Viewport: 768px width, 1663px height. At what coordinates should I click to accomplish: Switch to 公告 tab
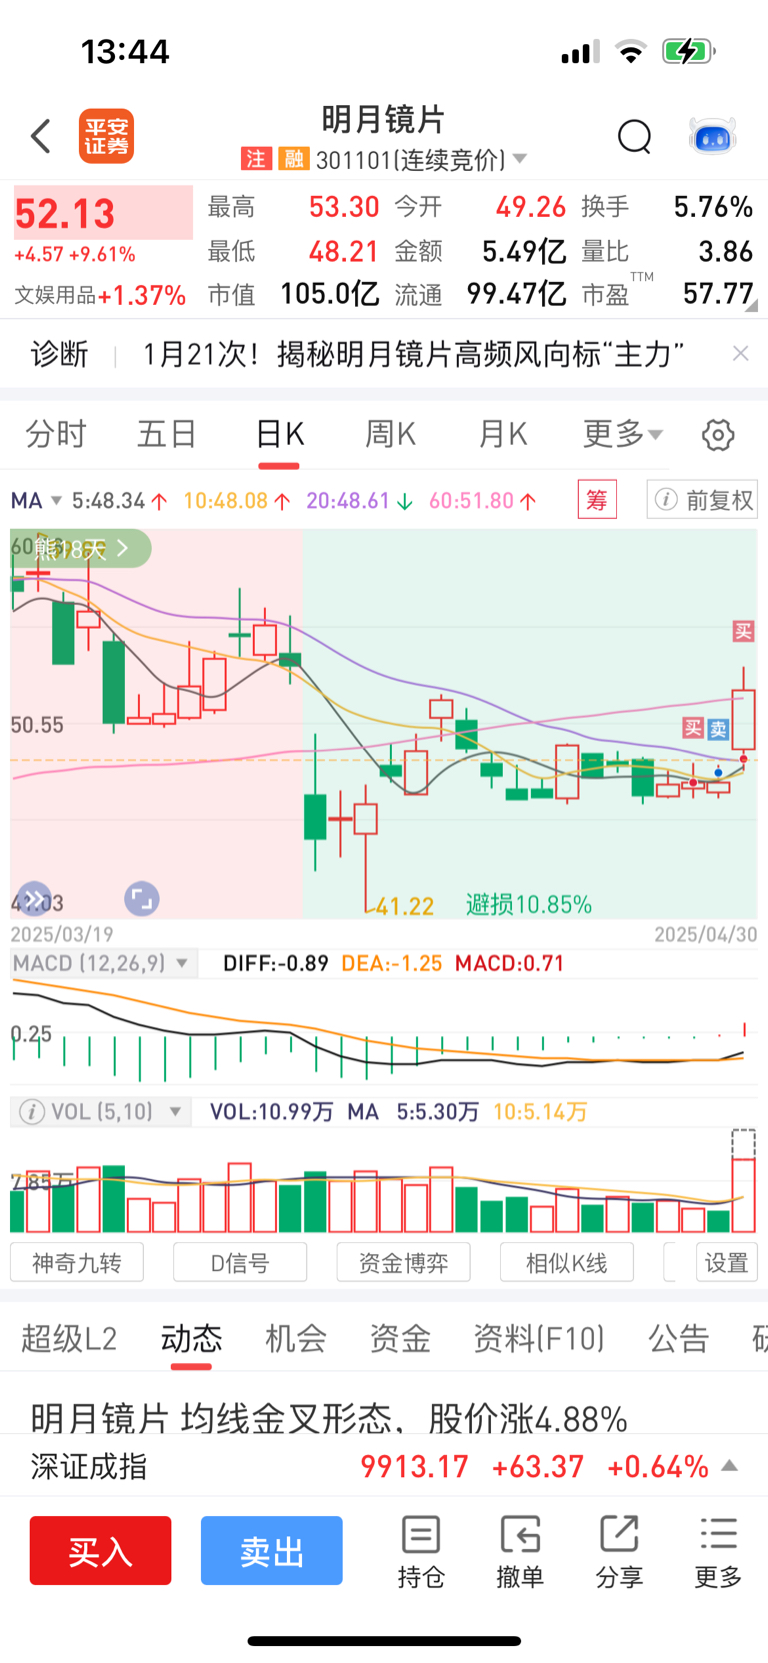coord(679,1338)
